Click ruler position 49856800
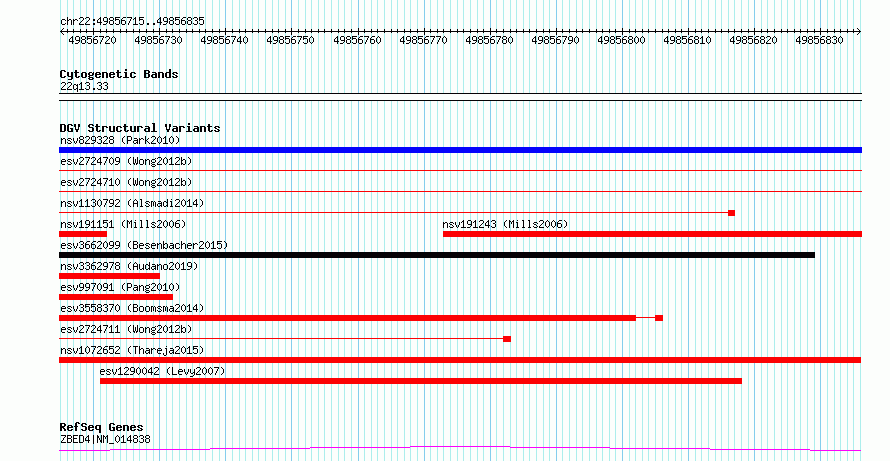The image size is (890, 461). pyautogui.click(x=622, y=40)
